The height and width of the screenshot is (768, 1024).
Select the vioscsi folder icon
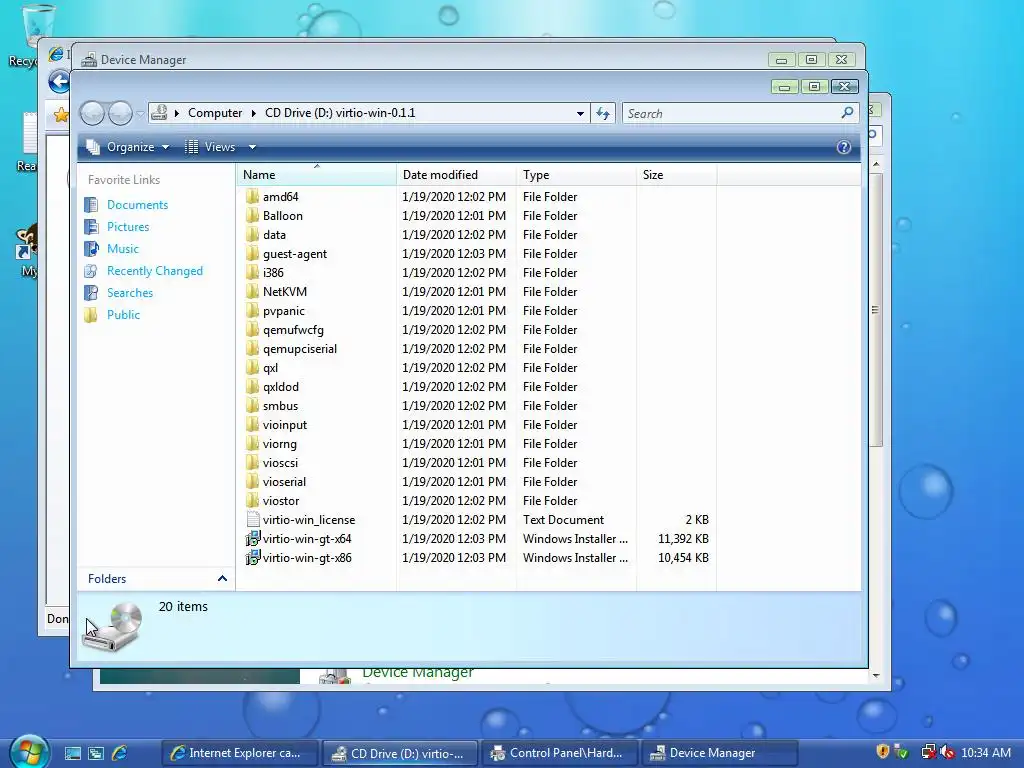(252, 462)
